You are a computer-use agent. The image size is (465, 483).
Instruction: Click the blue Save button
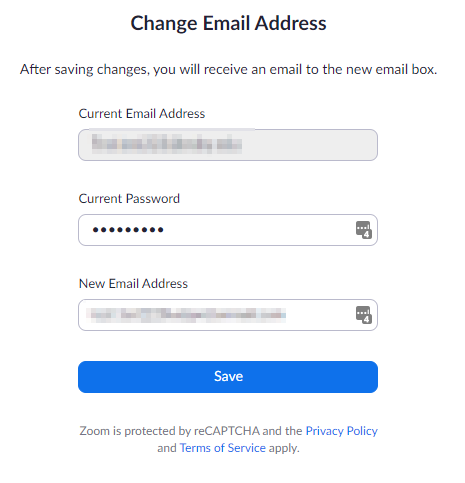(x=228, y=377)
